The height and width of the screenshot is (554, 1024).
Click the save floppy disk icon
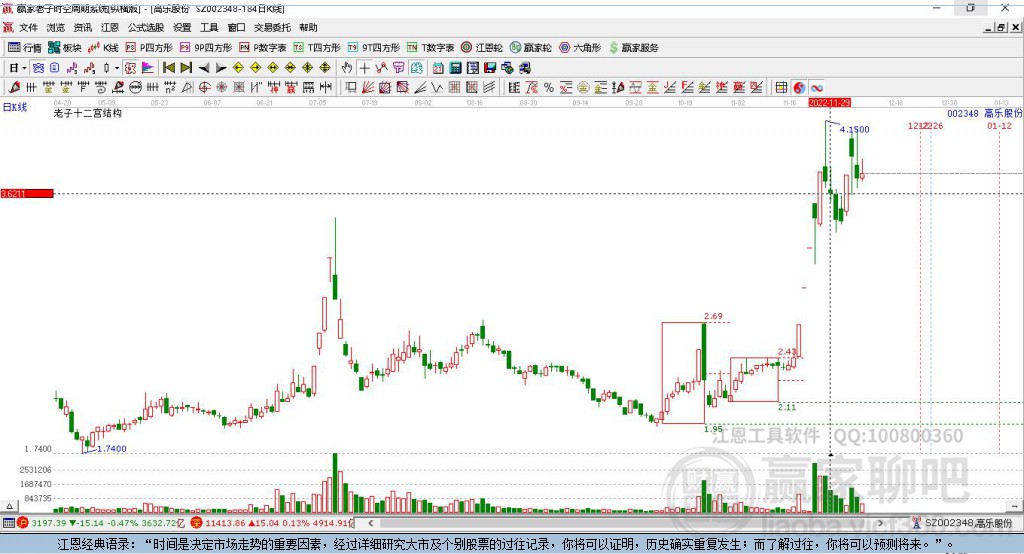point(490,68)
